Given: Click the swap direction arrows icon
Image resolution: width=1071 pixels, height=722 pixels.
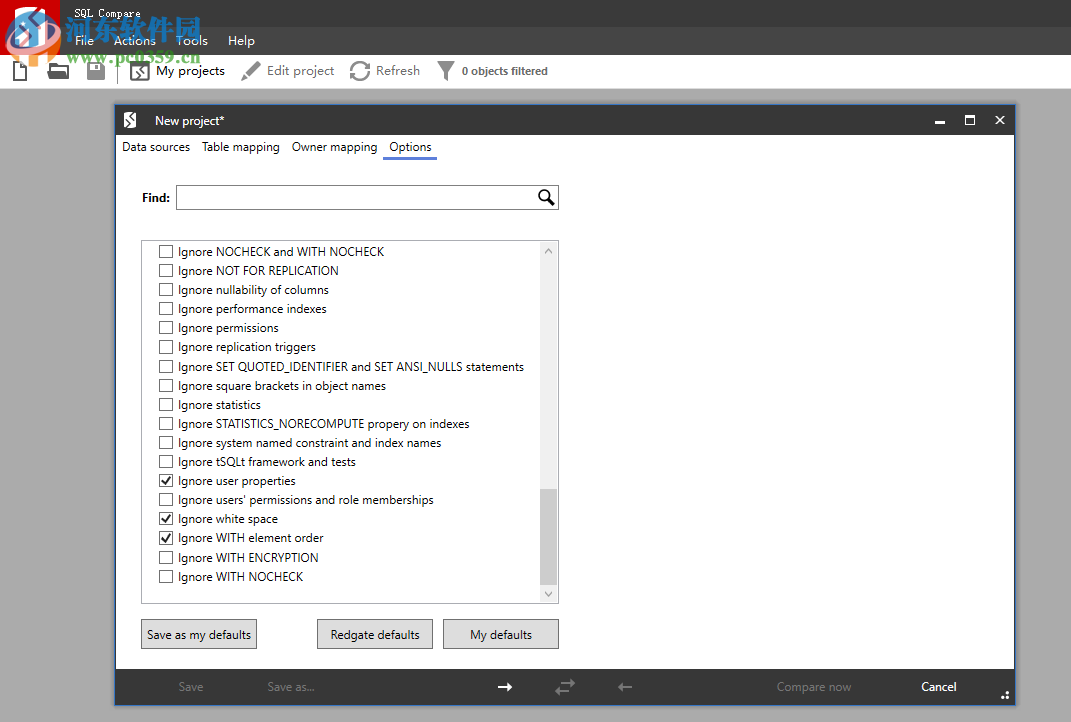Looking at the screenshot, I should (565, 687).
